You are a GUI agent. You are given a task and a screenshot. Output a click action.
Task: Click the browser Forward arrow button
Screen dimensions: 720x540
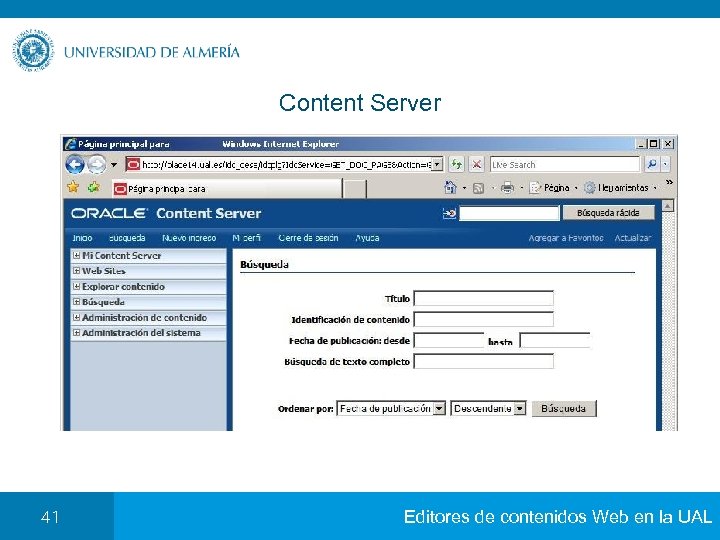tap(96, 164)
